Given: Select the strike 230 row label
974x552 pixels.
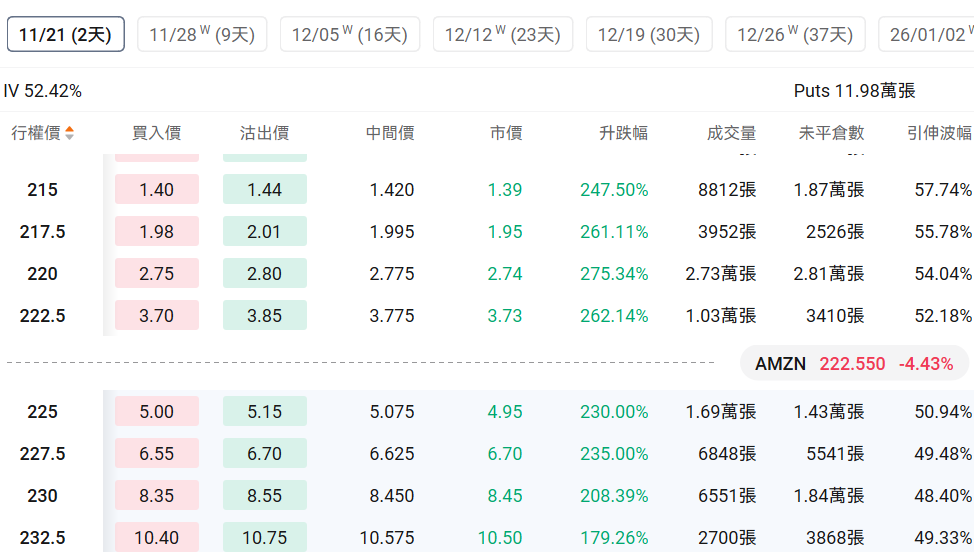Looking at the screenshot, I should tap(43, 496).
